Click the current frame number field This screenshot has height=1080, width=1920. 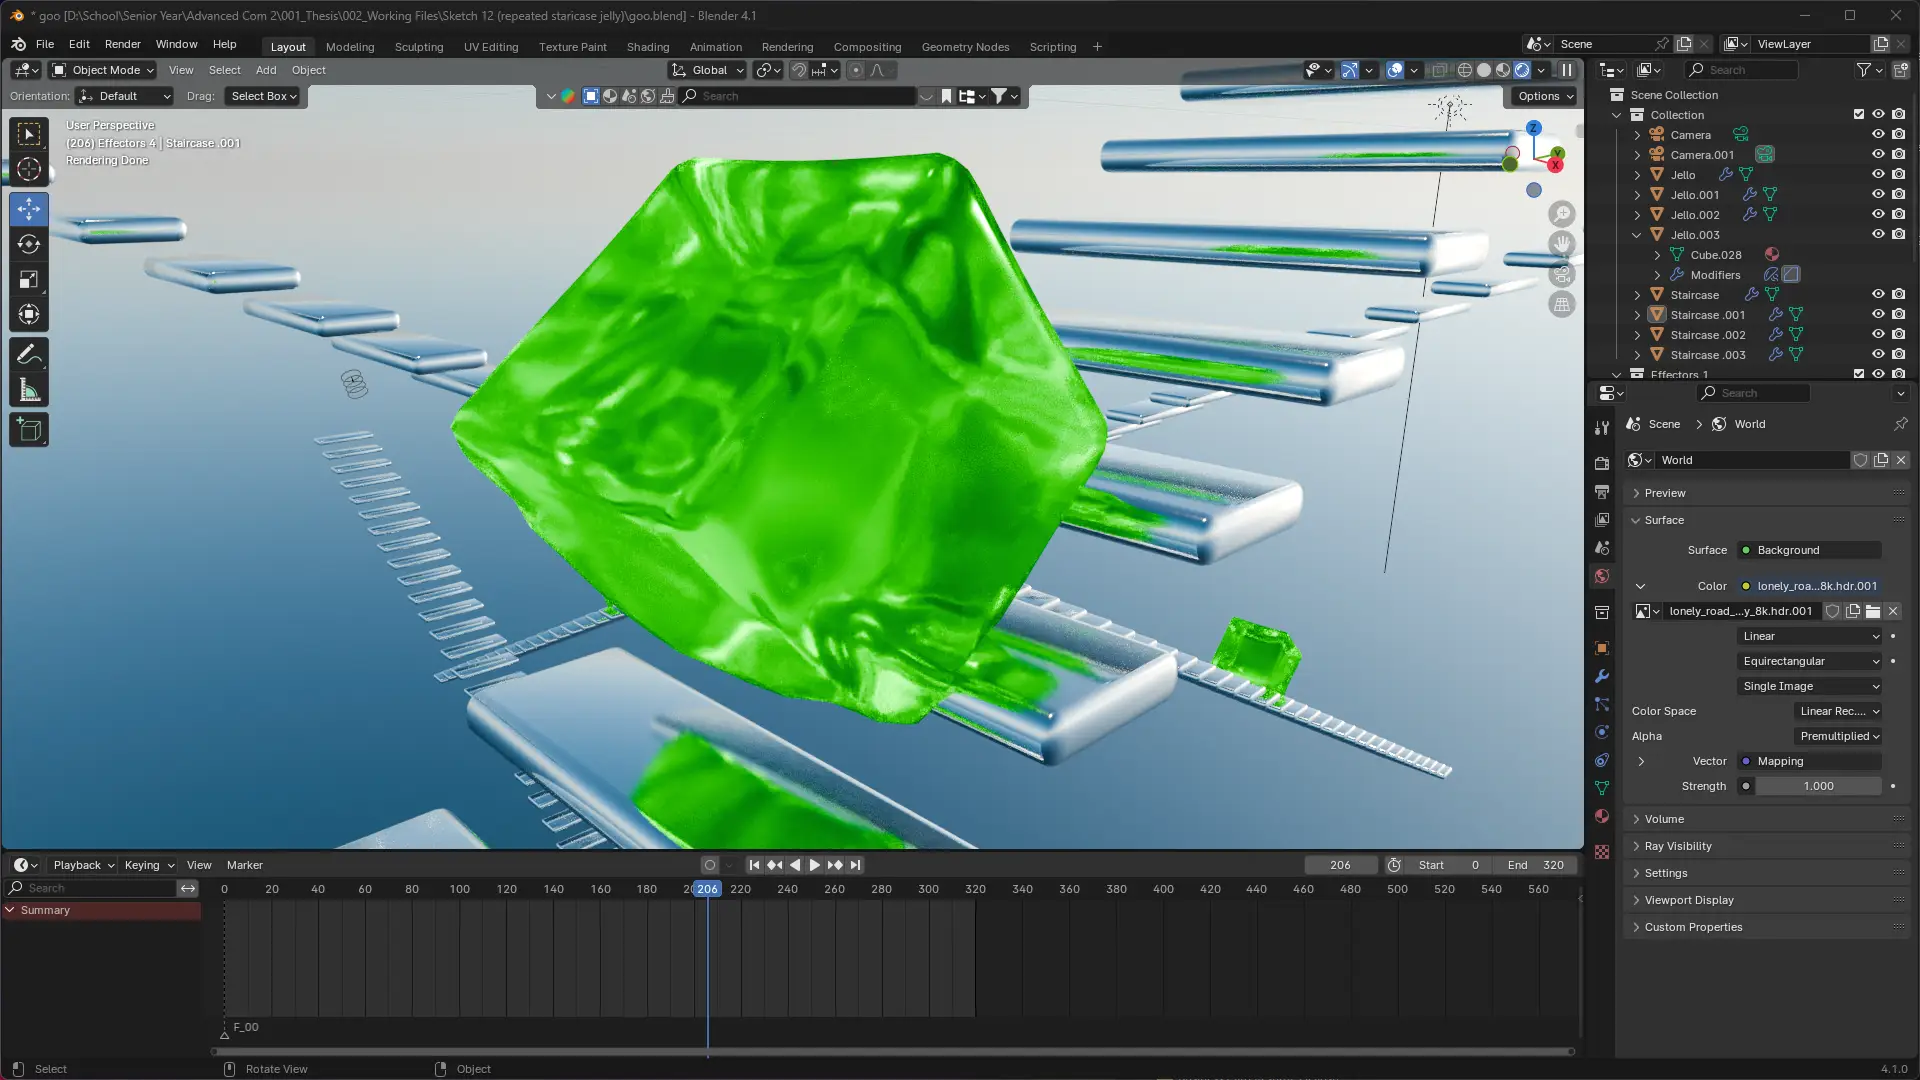pos(1340,865)
